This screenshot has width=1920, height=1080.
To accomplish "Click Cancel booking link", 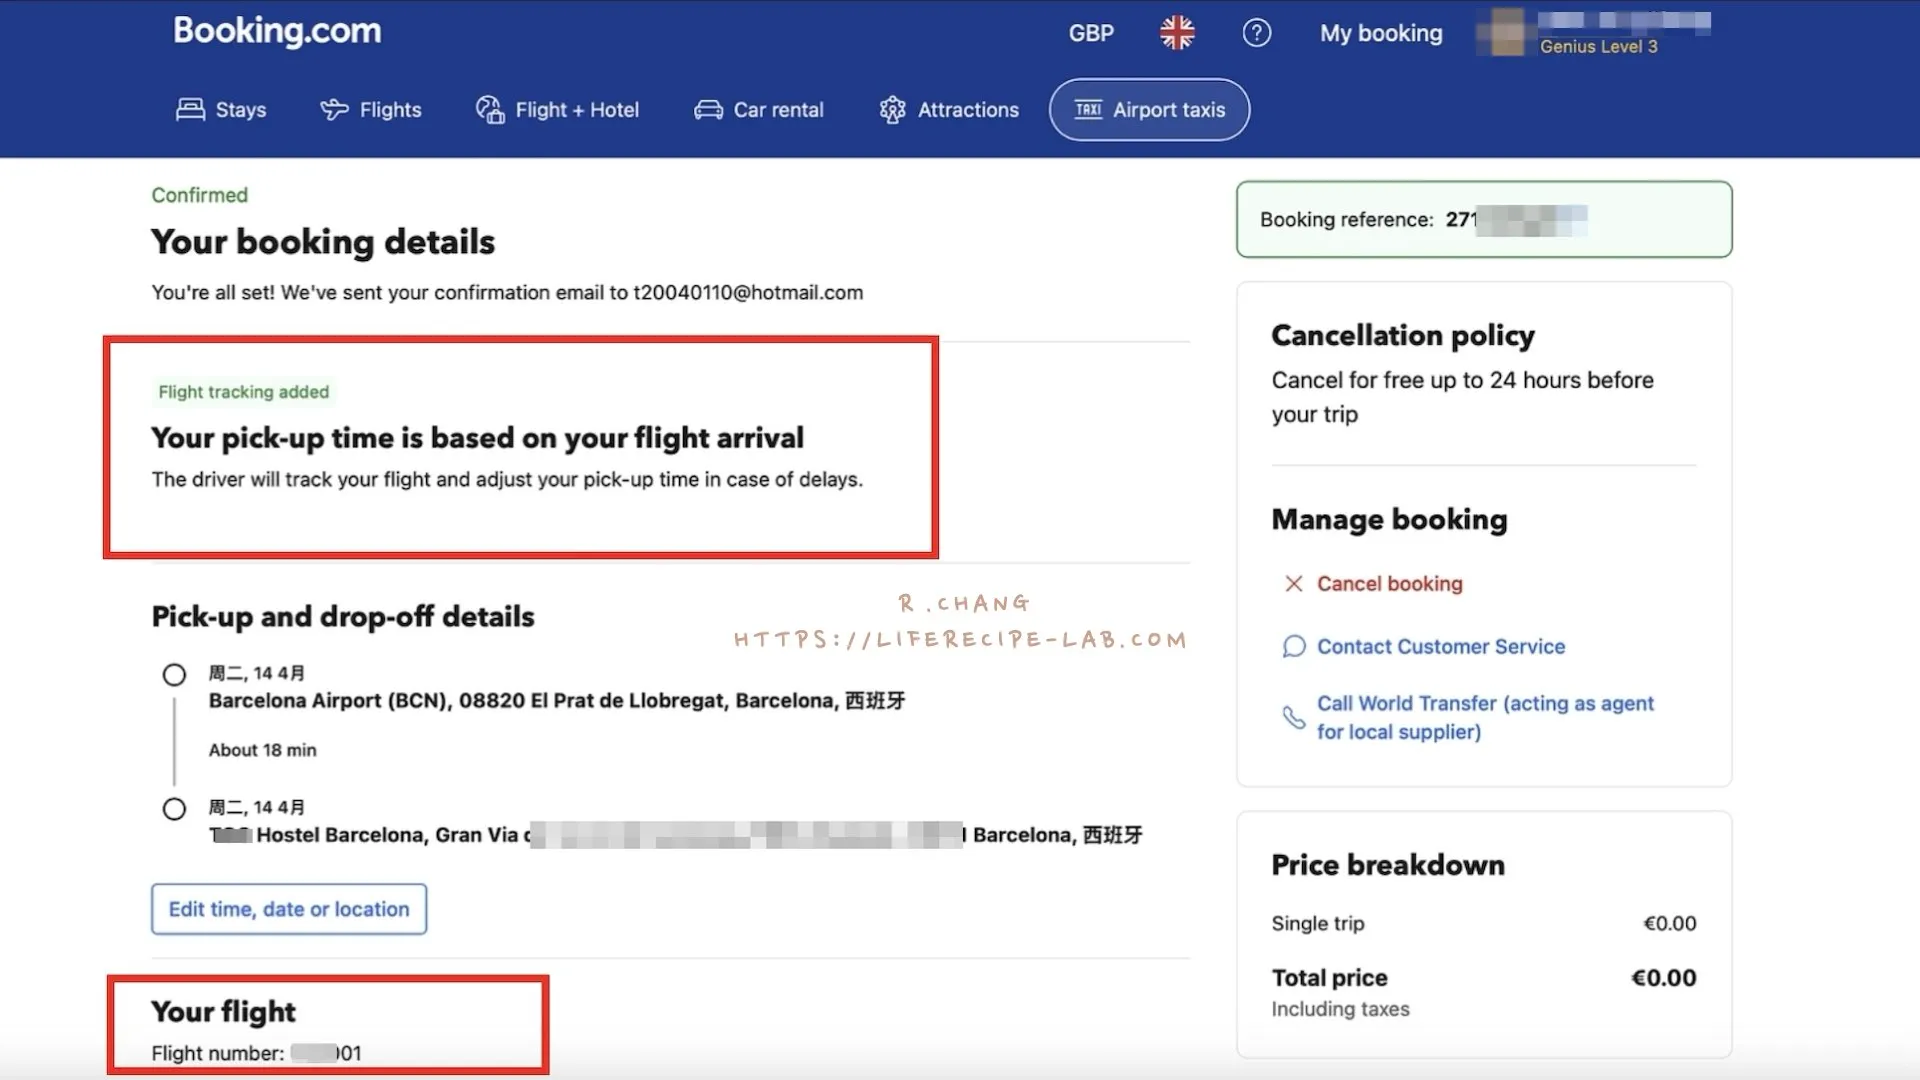I will pyautogui.click(x=1389, y=584).
